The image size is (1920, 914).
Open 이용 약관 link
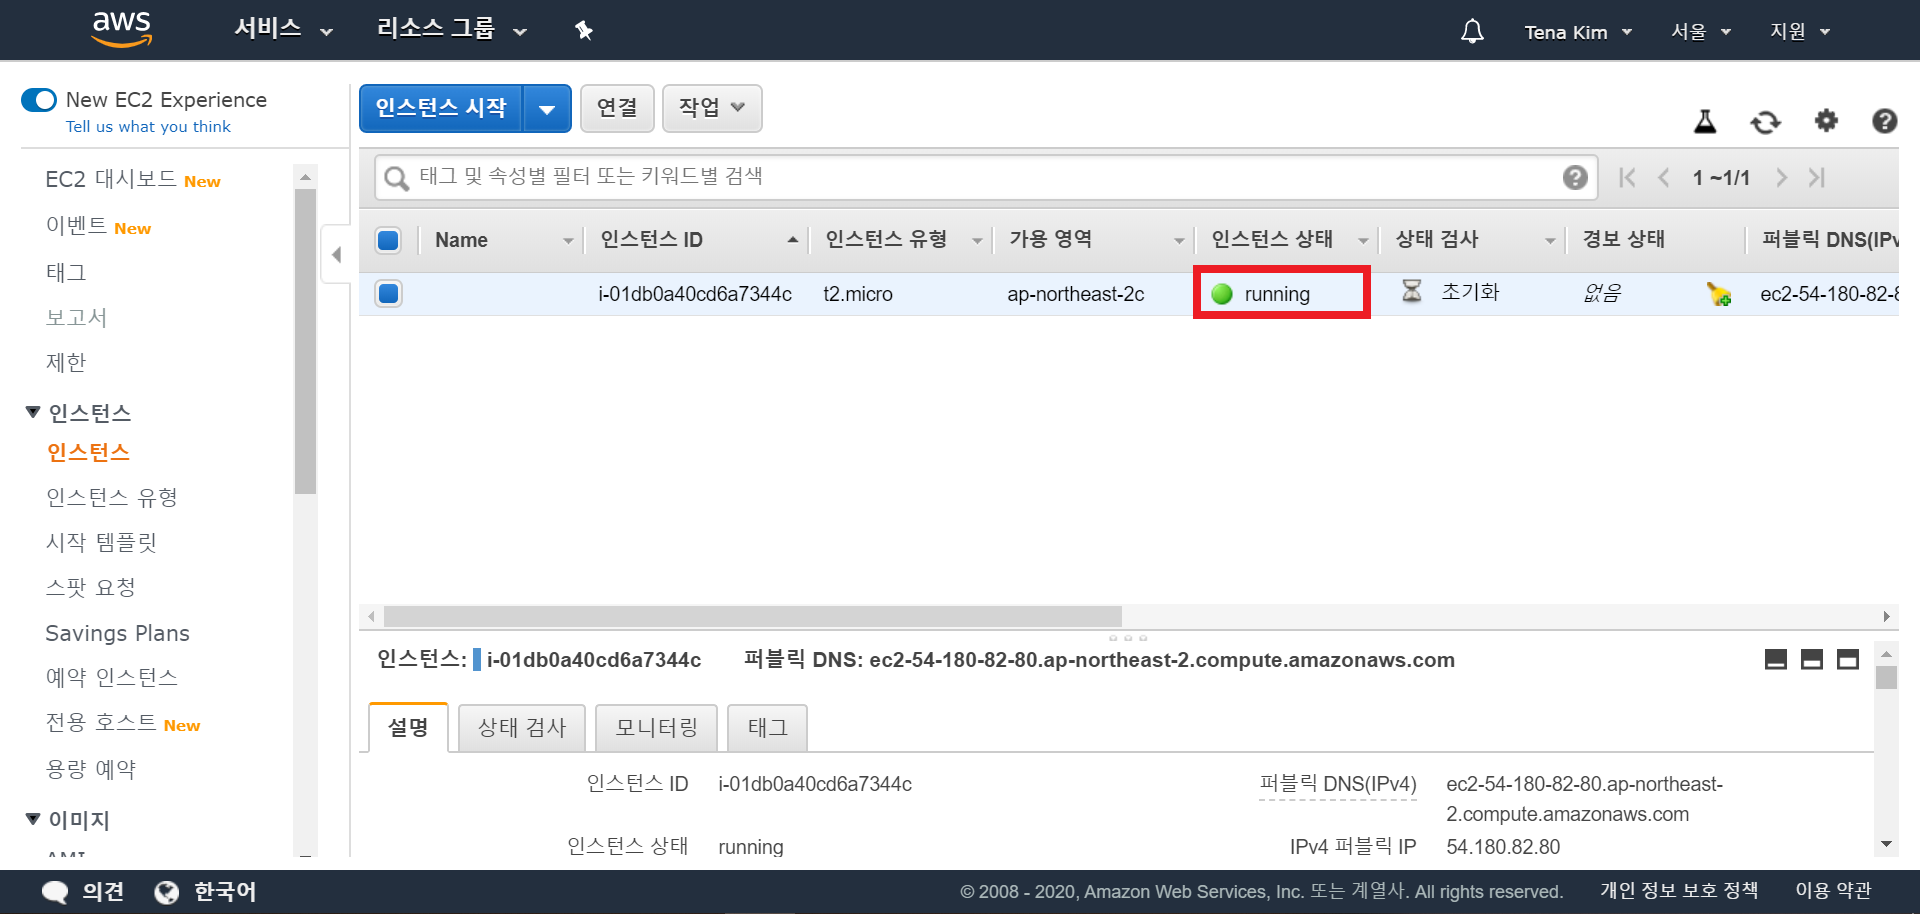pyautogui.click(x=1832, y=890)
